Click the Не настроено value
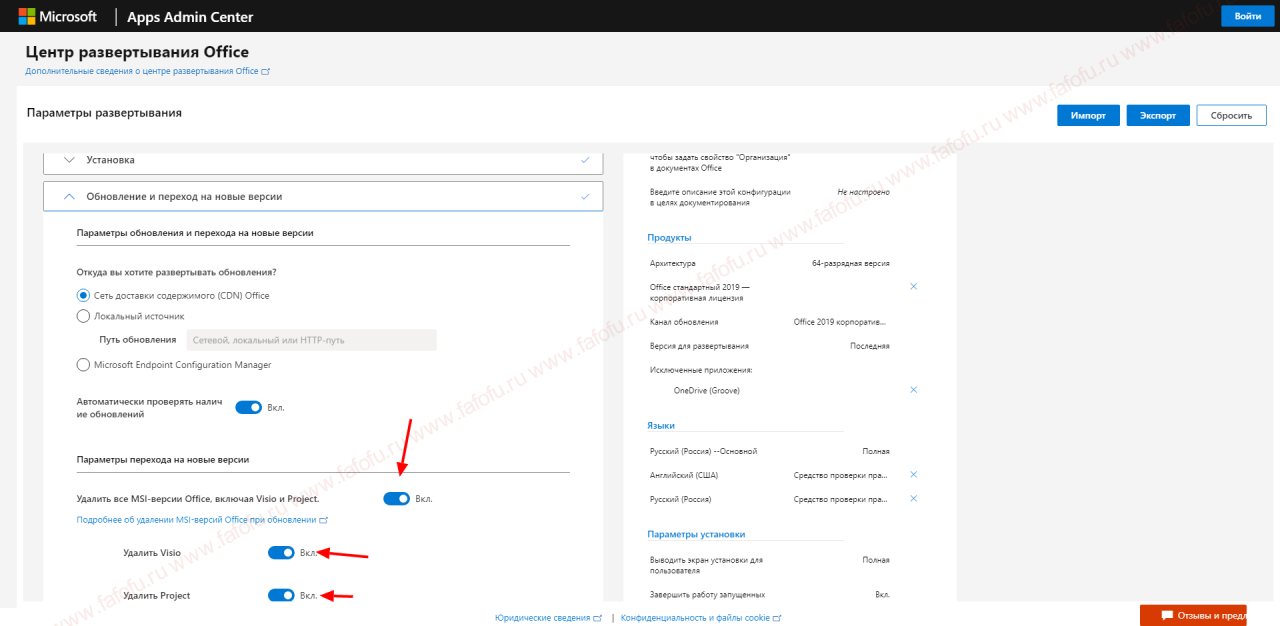Viewport: 1280px width, 626px height. (x=863, y=191)
